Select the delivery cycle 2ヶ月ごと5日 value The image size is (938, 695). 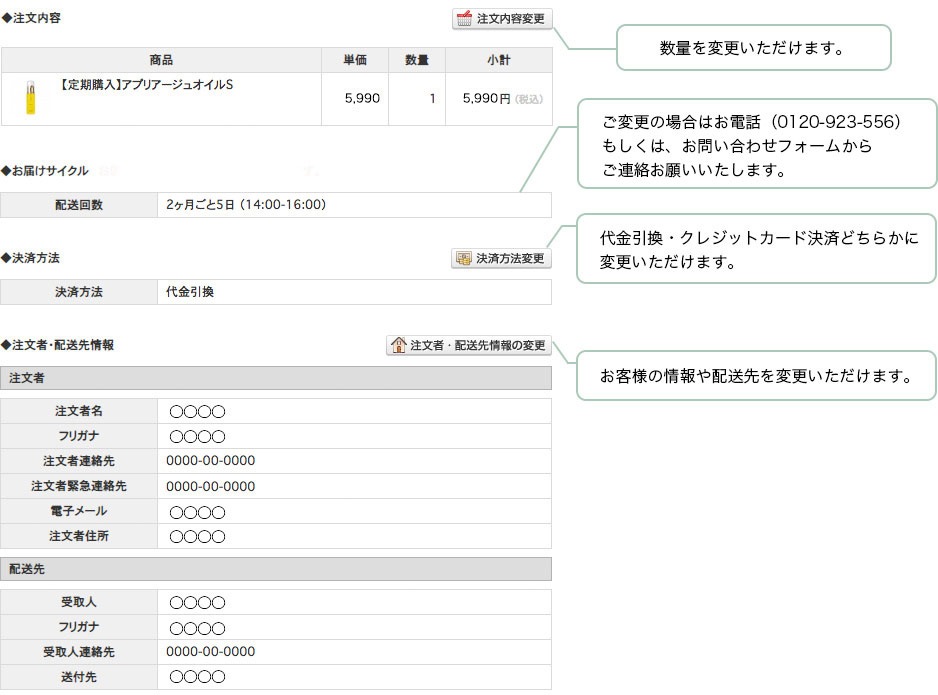coord(246,205)
